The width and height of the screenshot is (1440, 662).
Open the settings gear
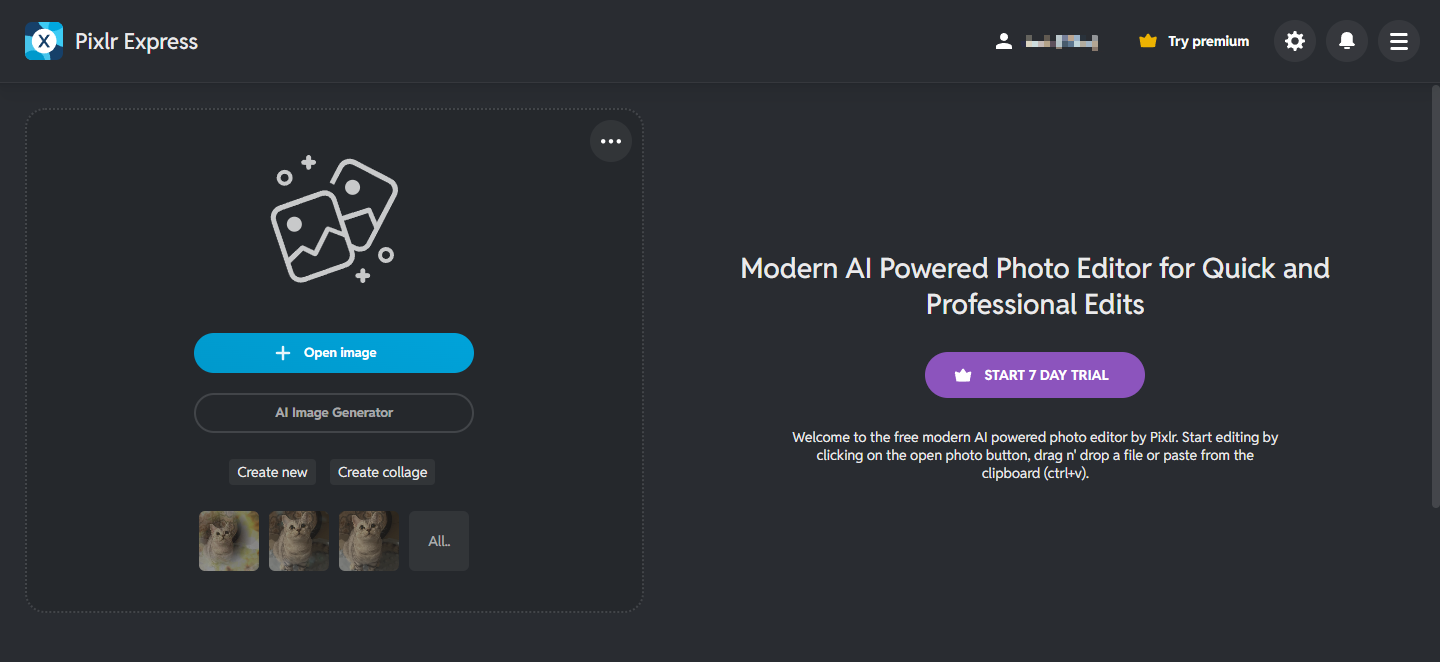point(1294,41)
